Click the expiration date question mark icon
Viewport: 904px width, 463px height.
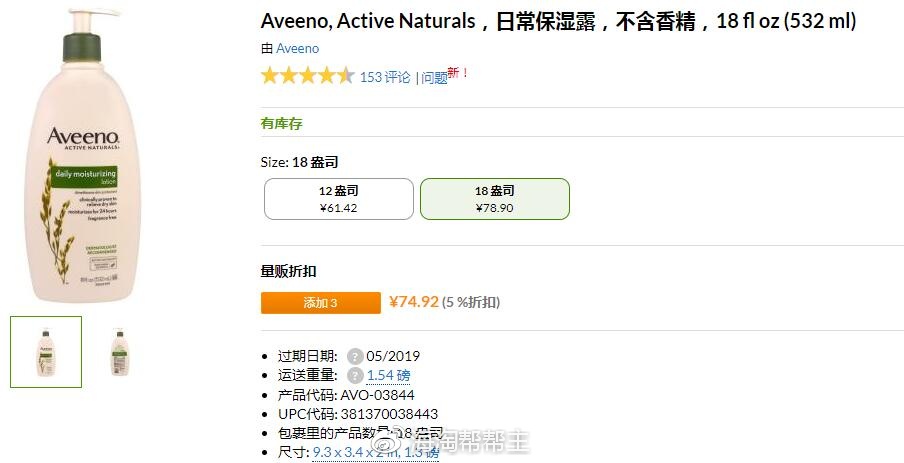click(x=355, y=356)
